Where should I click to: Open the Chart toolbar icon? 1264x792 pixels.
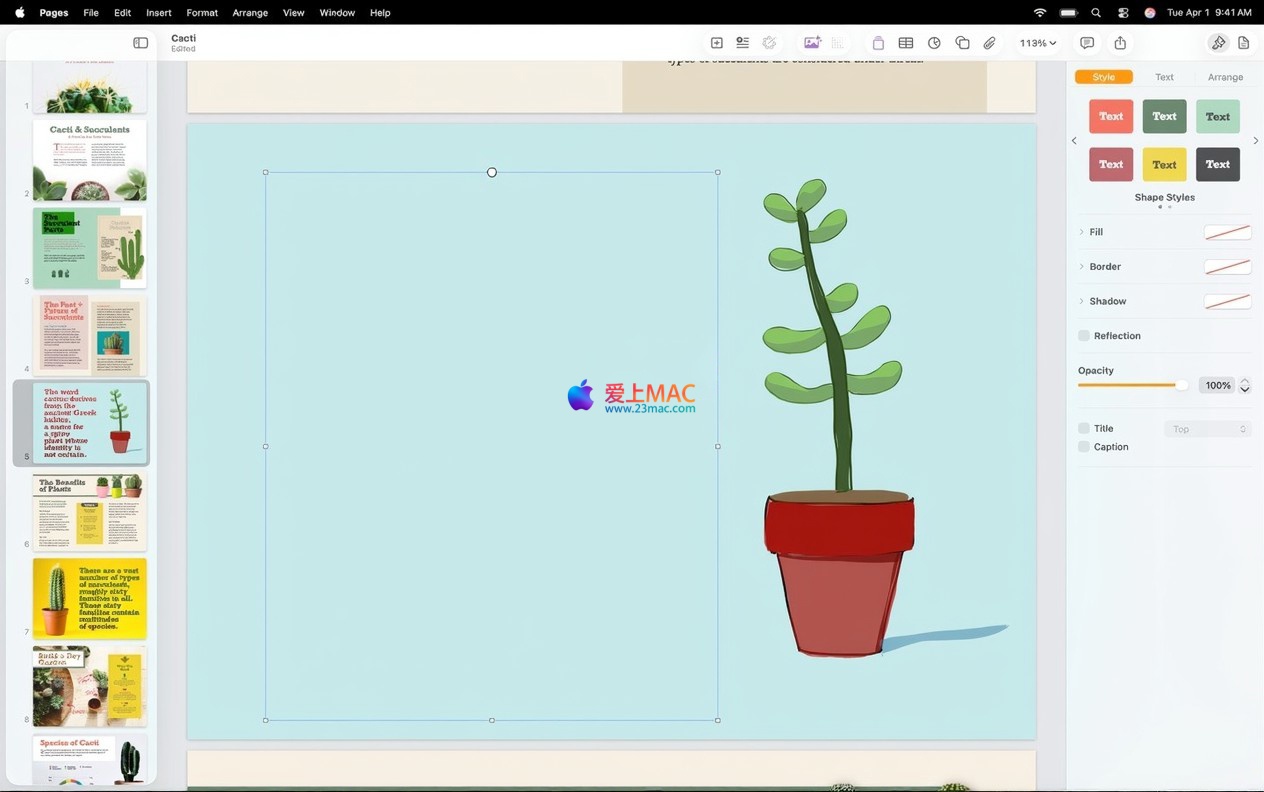(934, 43)
